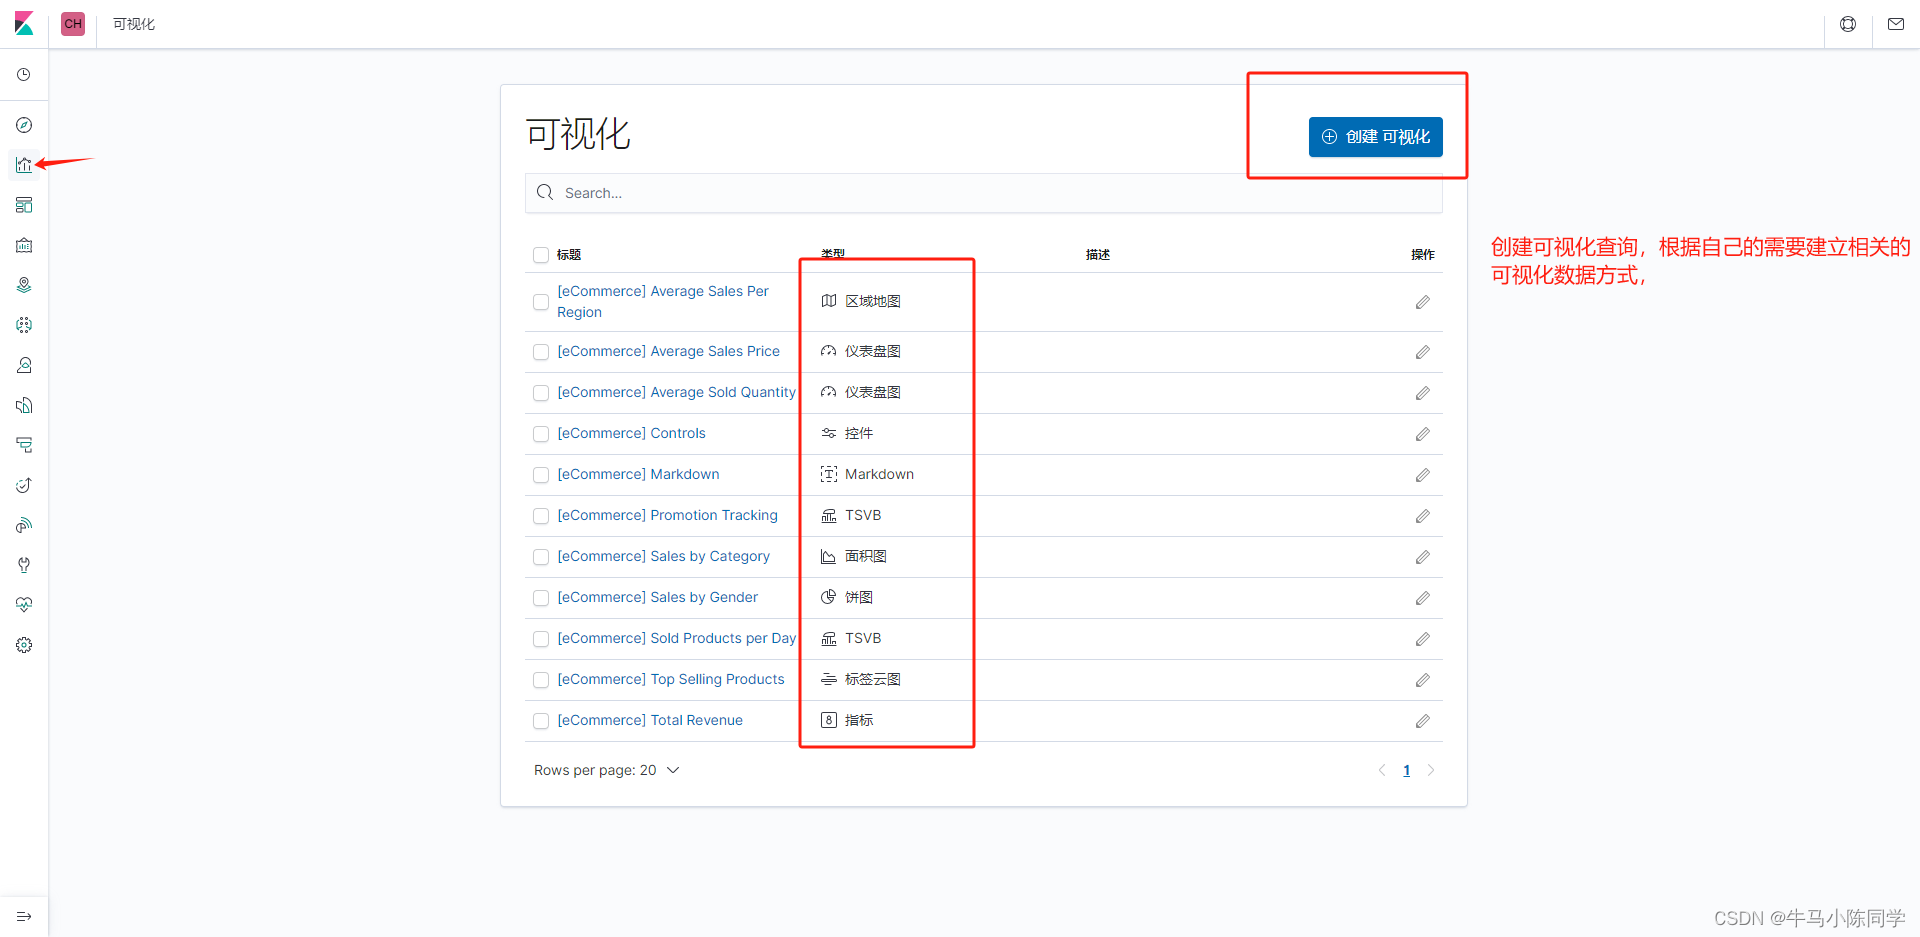The image size is (1920, 937).
Task: Click in the Search... input field
Action: pyautogui.click(x=983, y=193)
